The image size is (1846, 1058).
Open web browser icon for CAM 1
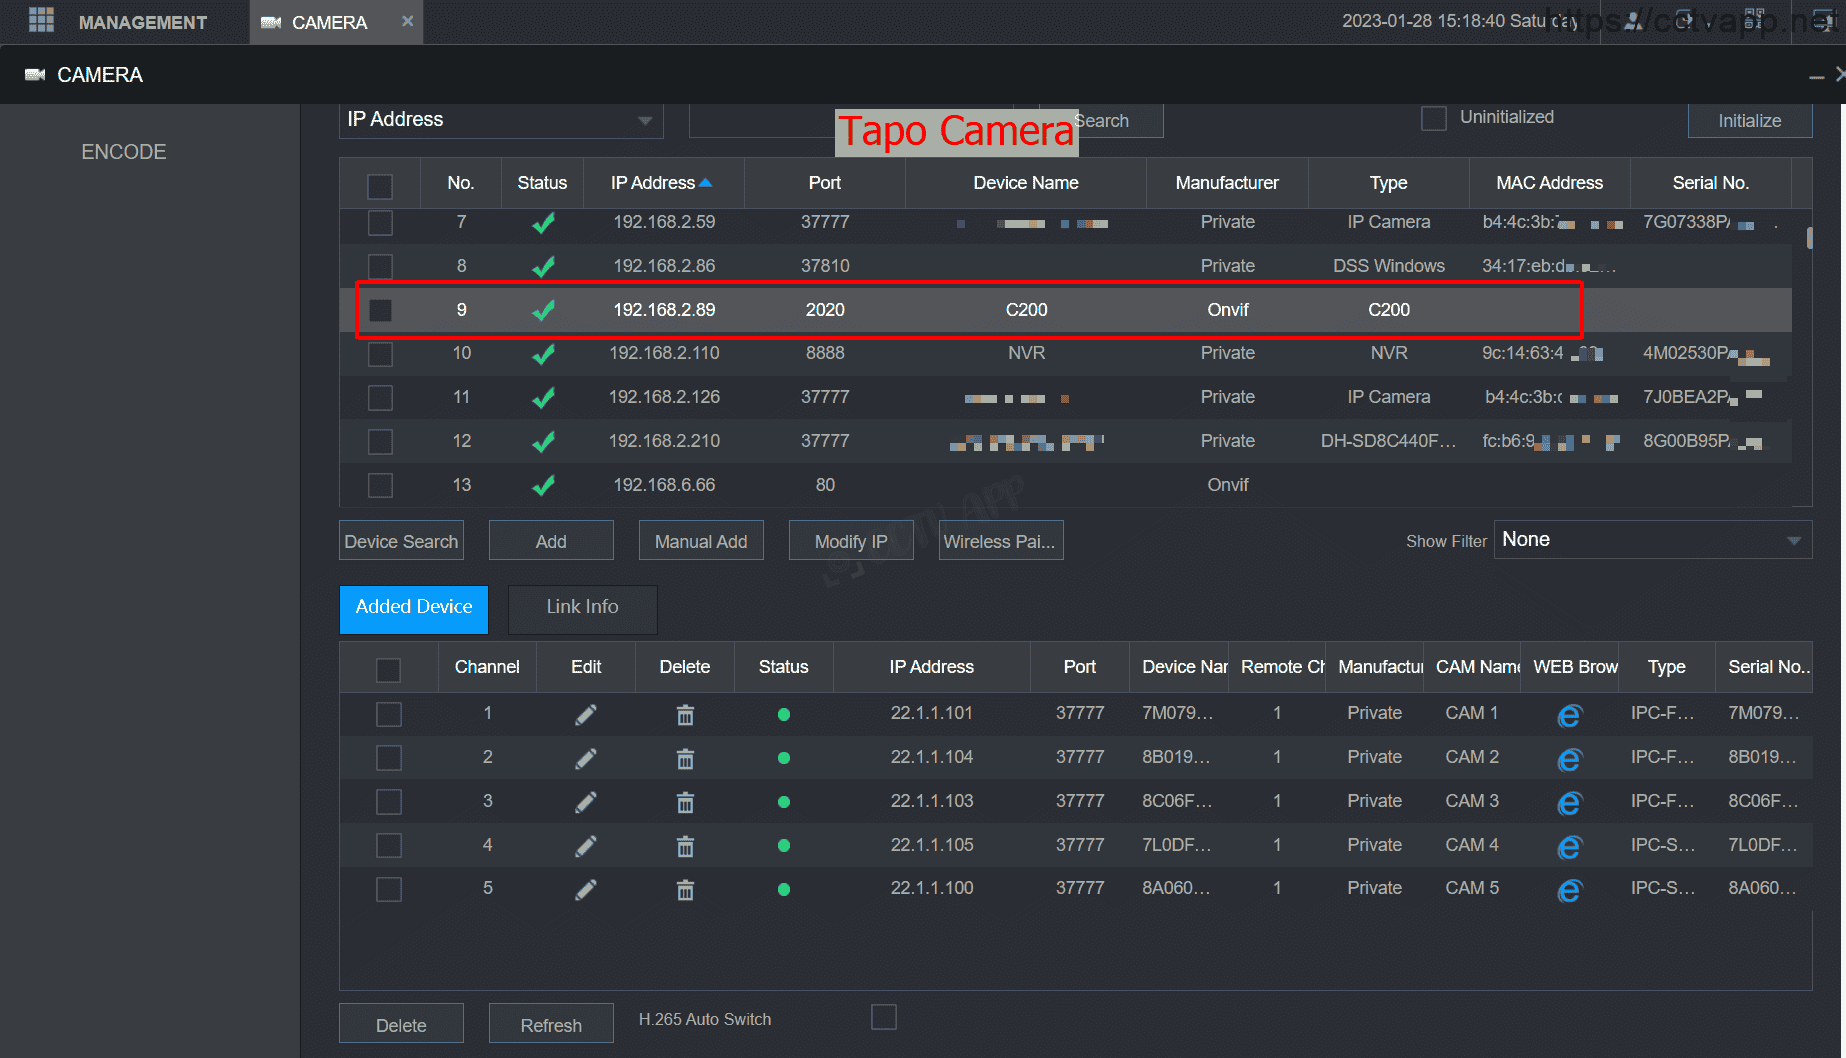[1569, 715]
